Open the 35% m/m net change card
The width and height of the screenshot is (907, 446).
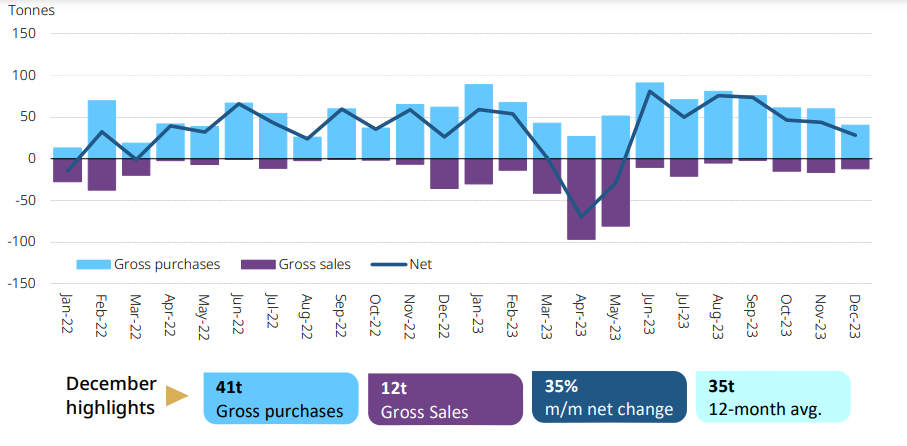point(609,397)
